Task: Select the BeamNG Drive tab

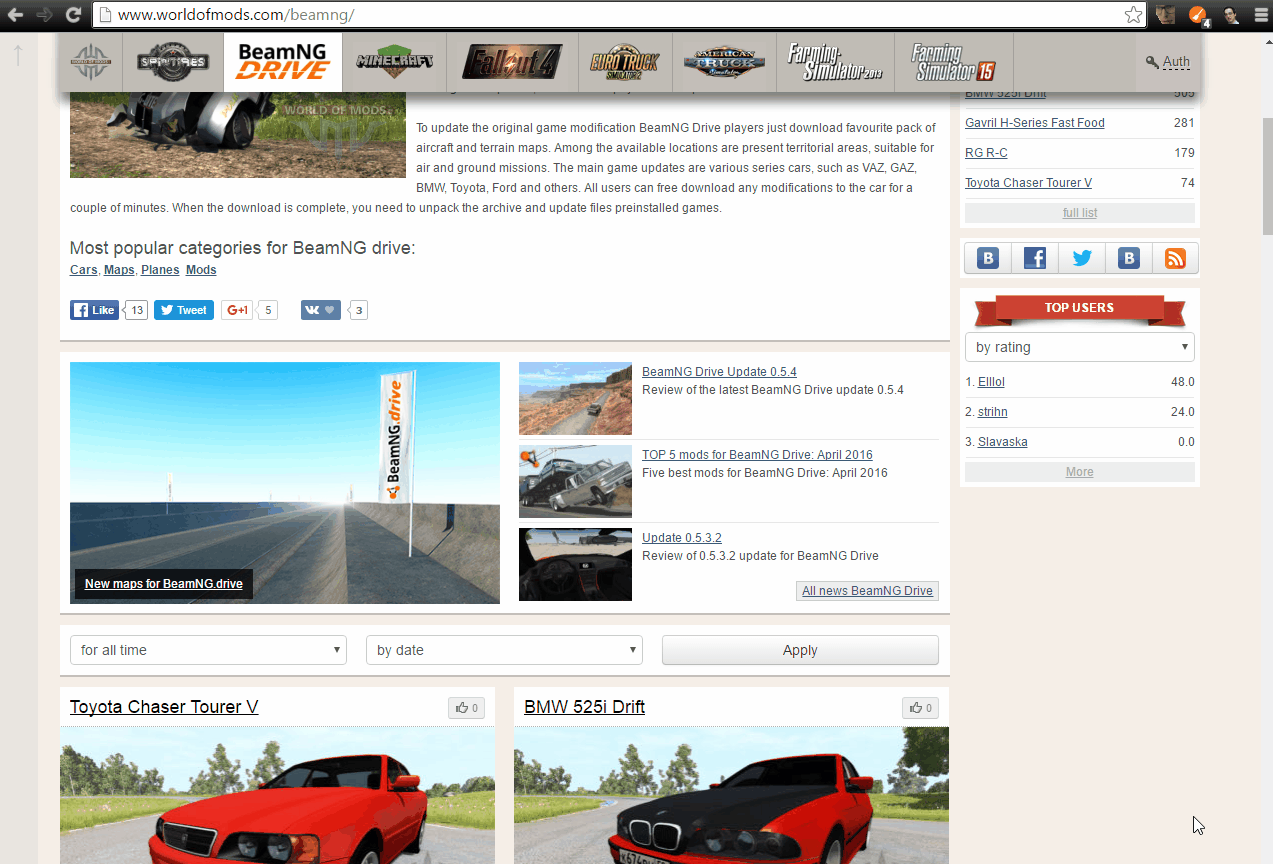Action: [283, 62]
